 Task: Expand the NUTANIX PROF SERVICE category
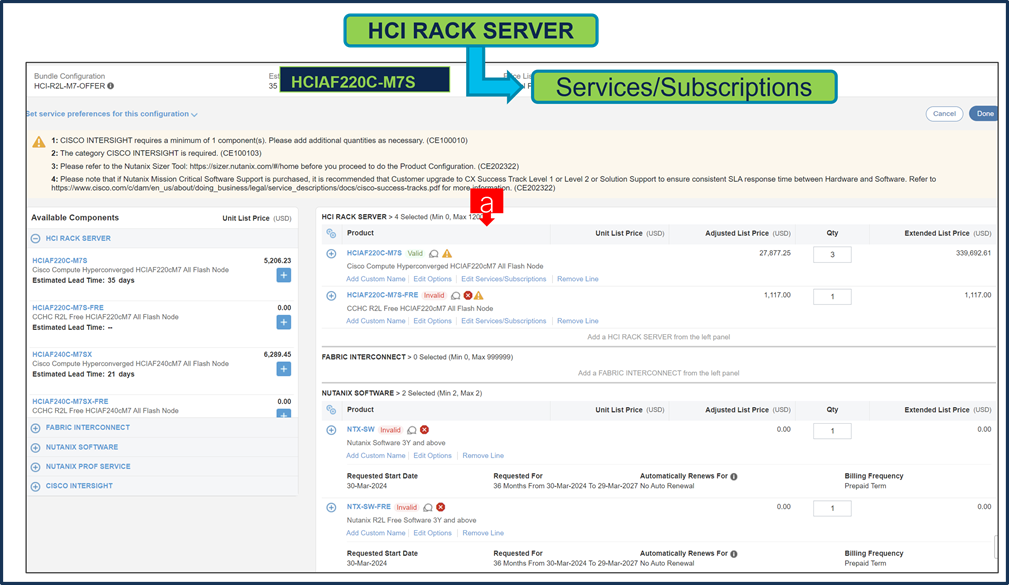click(x=35, y=467)
